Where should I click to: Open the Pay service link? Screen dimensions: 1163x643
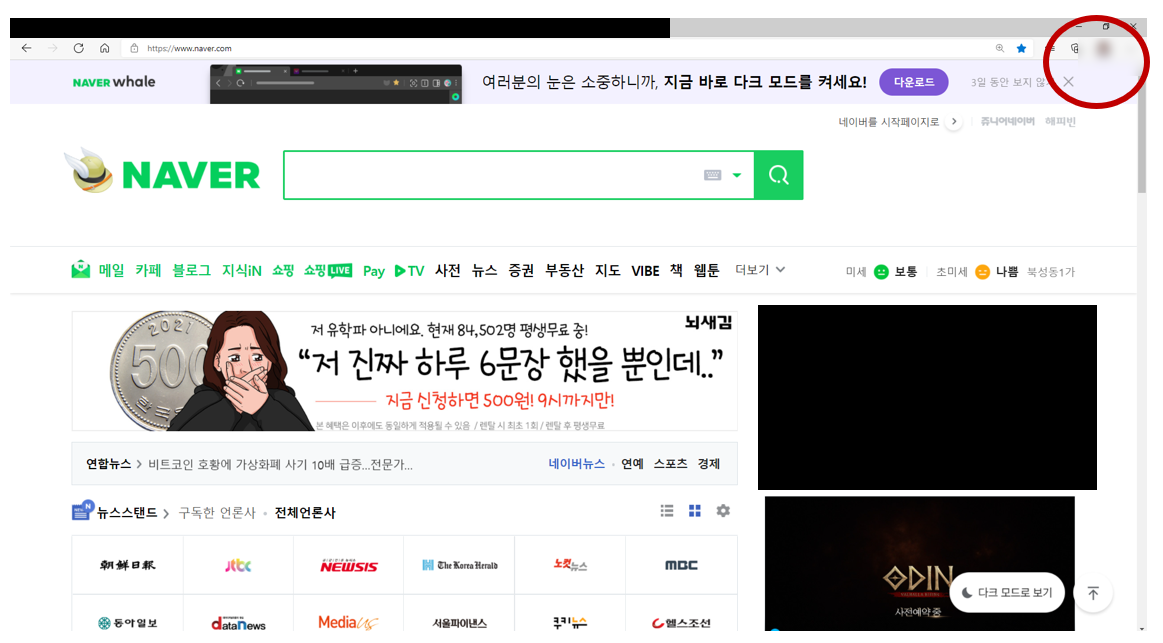[374, 271]
